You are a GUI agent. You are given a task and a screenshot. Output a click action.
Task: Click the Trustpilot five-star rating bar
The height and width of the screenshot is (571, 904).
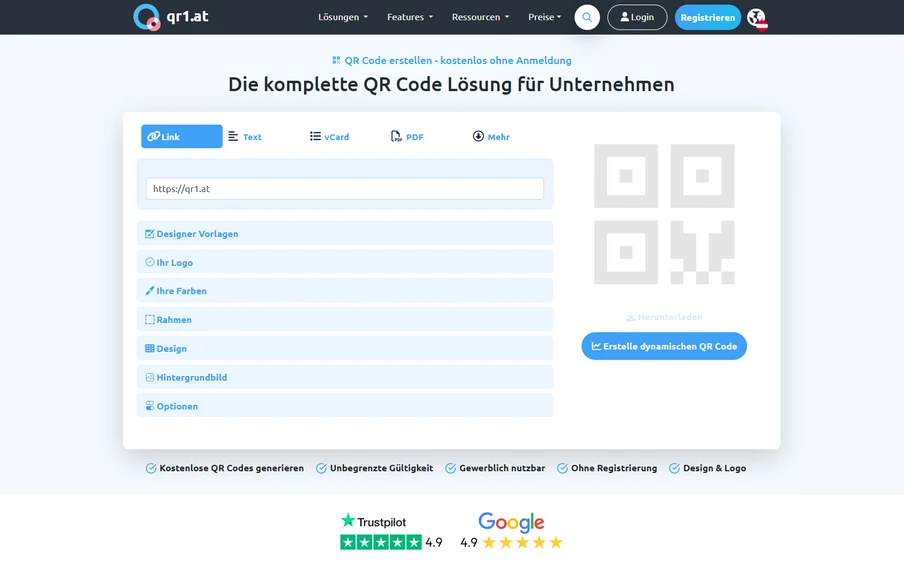pyautogui.click(x=381, y=542)
